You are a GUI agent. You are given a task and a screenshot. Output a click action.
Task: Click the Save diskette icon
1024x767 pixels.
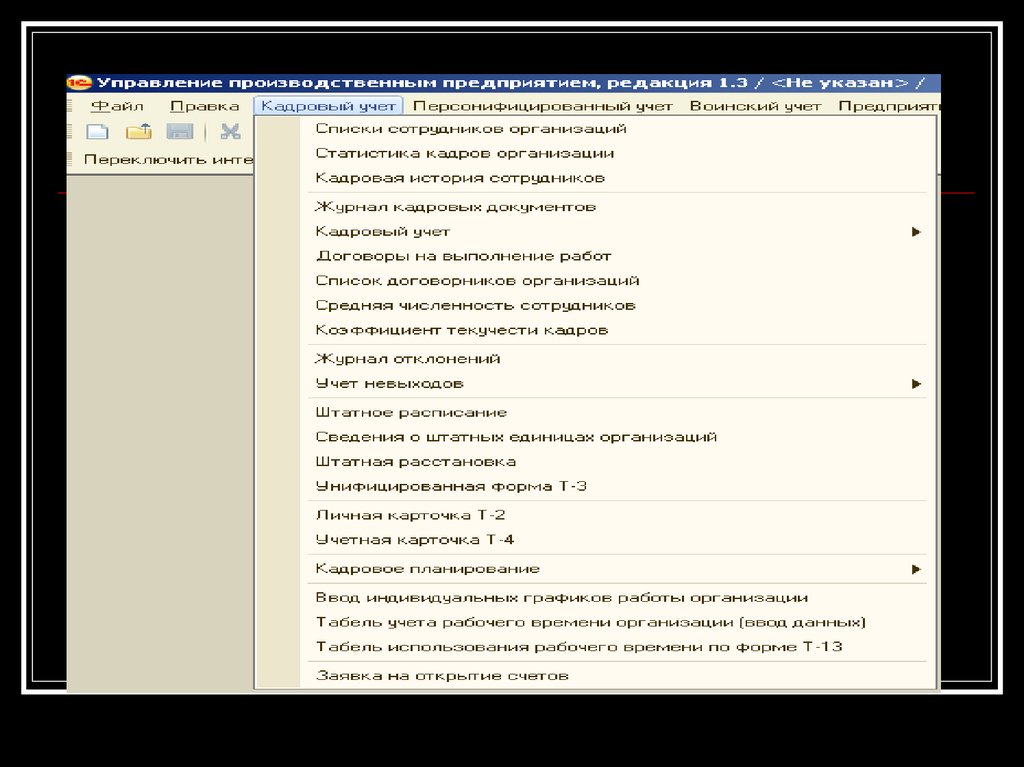point(180,132)
